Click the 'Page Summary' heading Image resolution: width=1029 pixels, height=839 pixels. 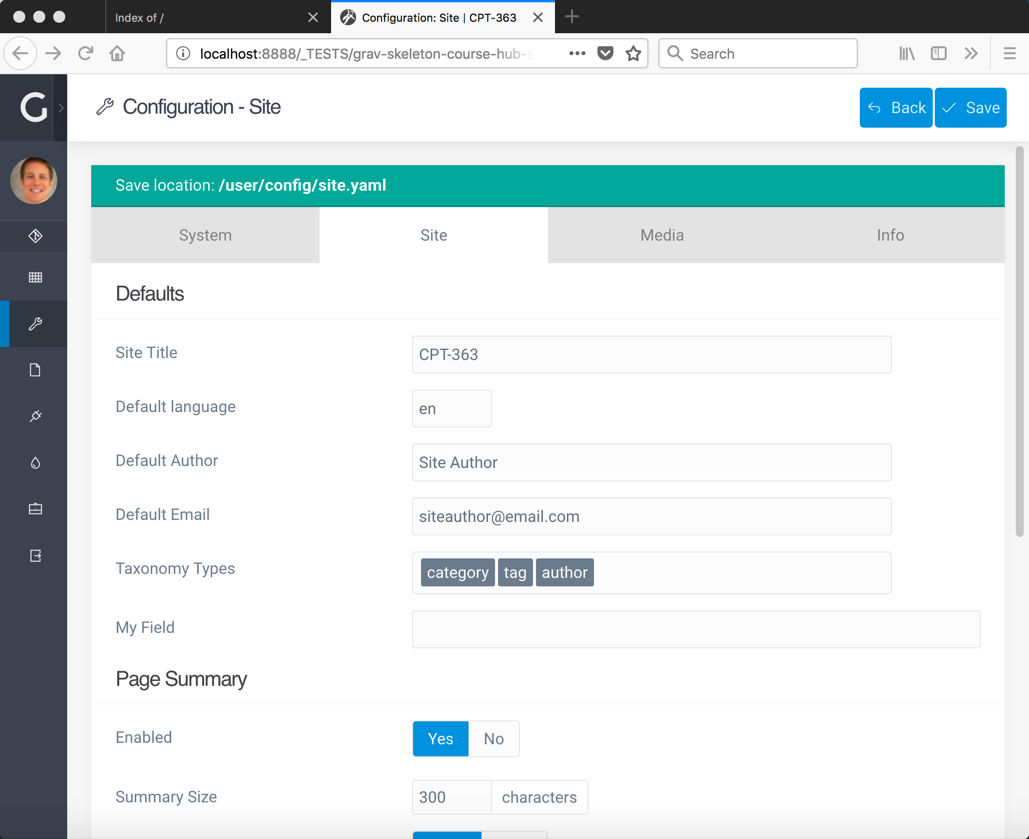pos(181,679)
